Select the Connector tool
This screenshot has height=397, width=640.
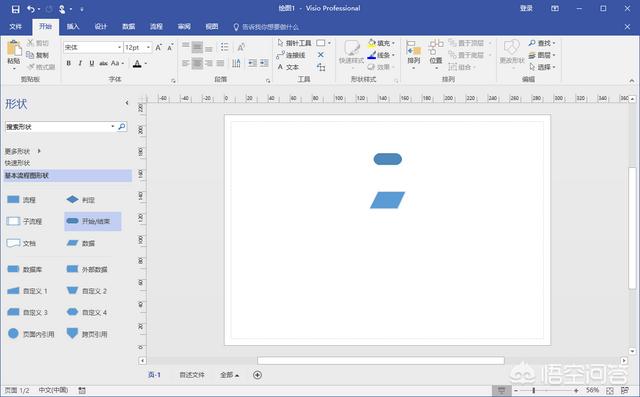291,55
